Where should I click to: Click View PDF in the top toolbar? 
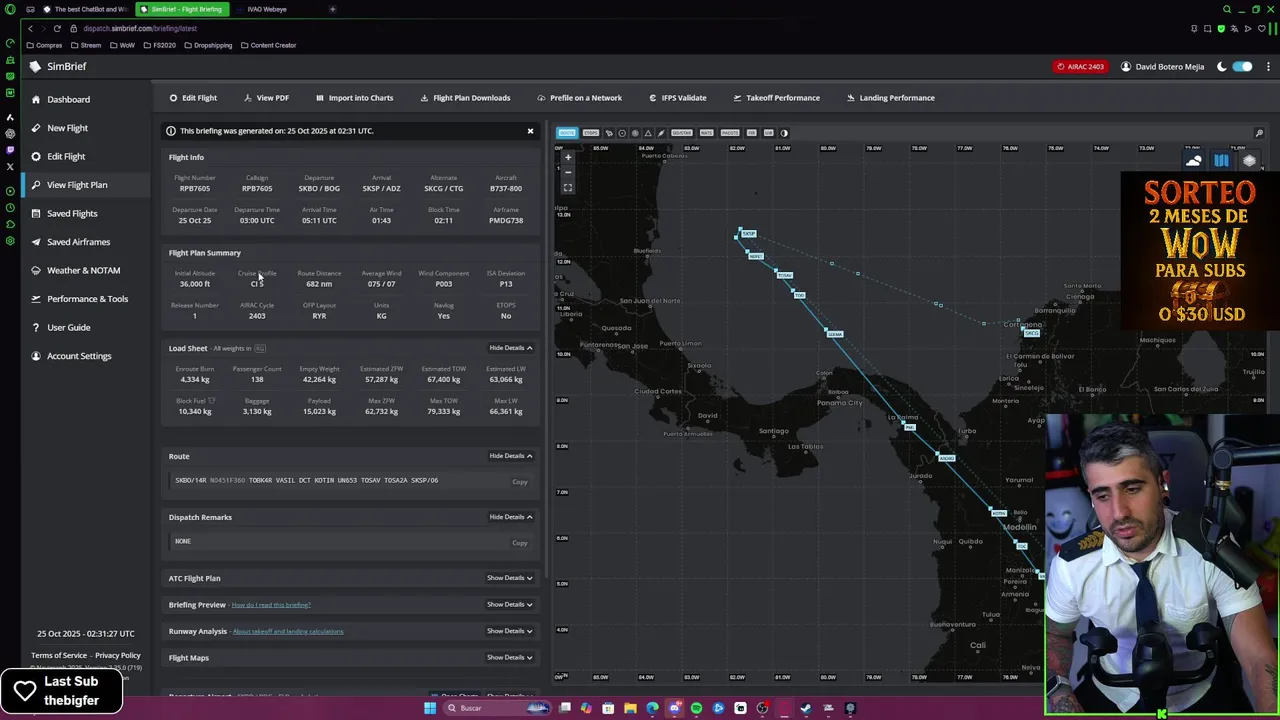(266, 98)
